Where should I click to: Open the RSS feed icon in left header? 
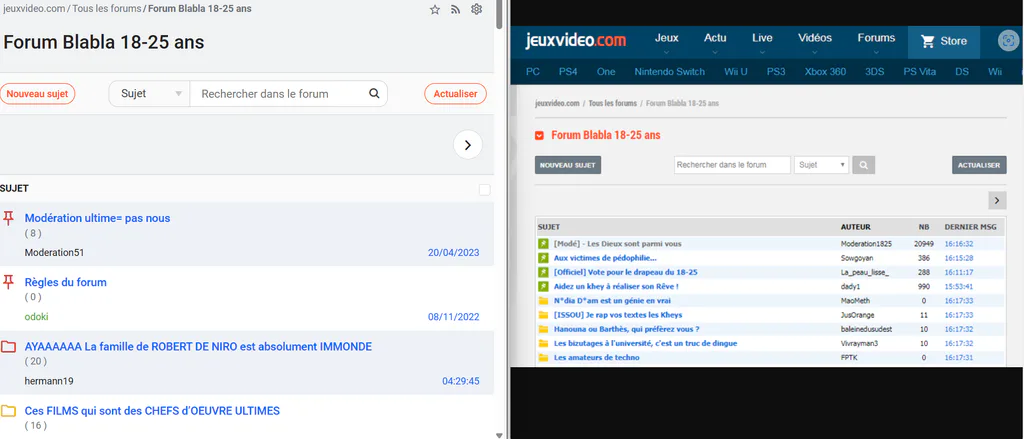(x=456, y=9)
